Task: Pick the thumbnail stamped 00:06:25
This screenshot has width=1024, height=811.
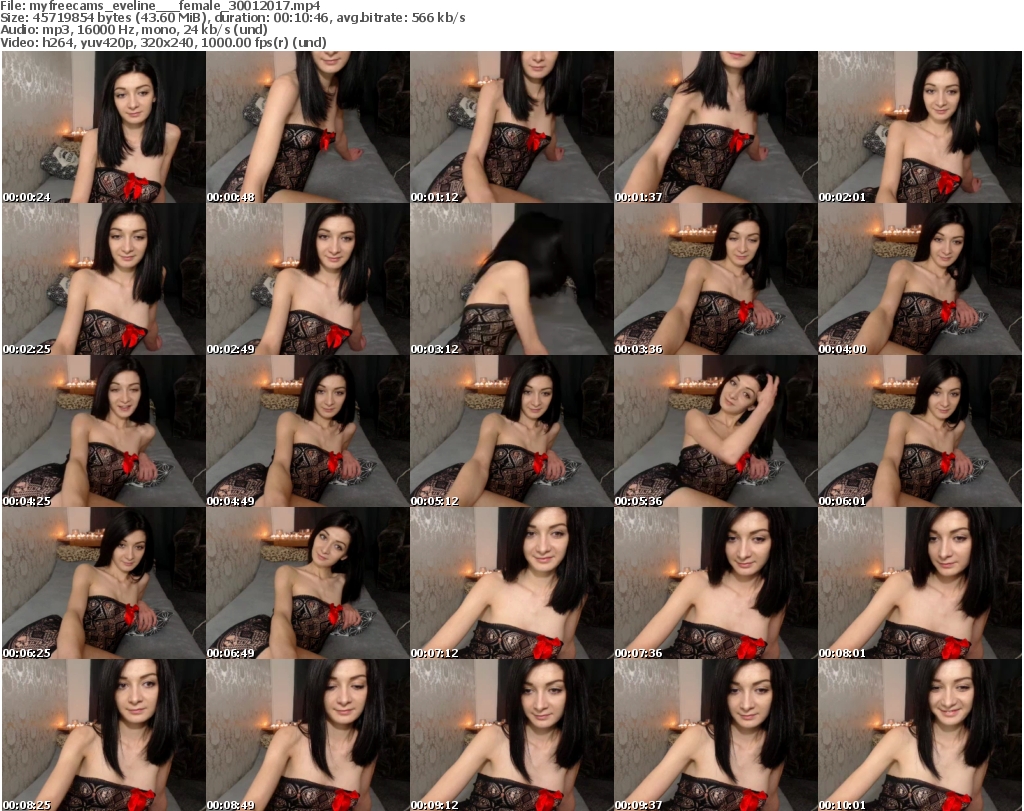Action: [x=104, y=583]
